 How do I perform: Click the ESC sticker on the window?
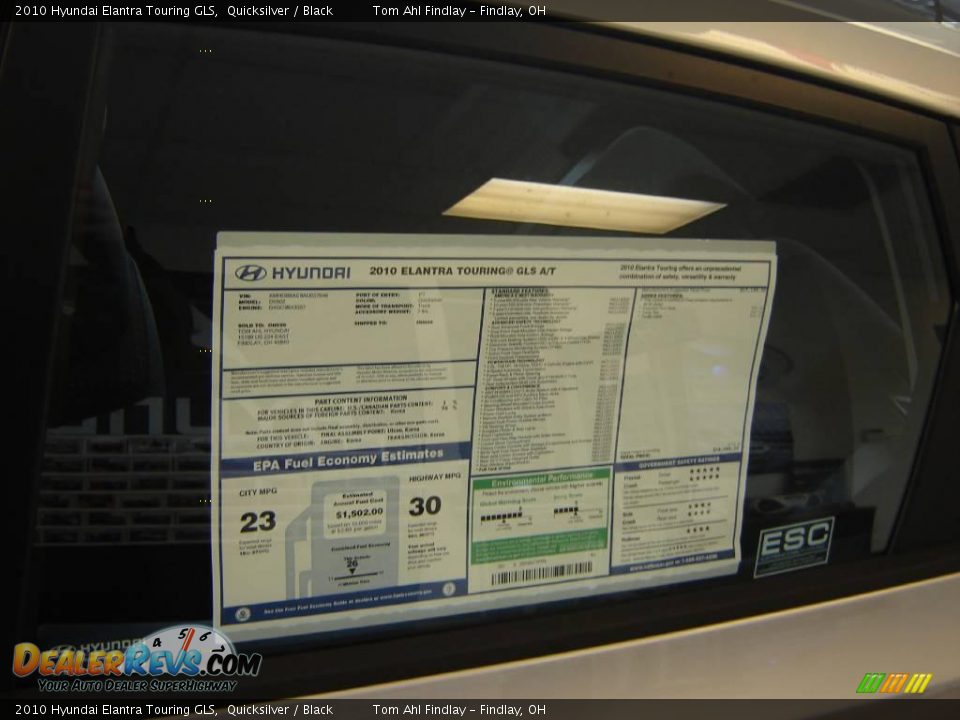tap(794, 546)
